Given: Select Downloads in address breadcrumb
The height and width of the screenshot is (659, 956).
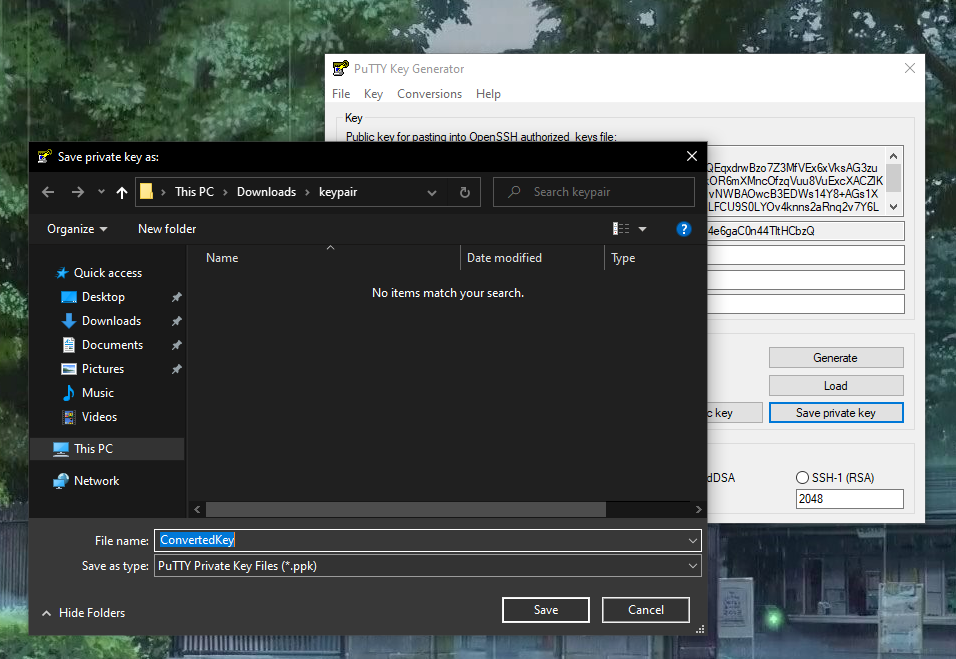Looking at the screenshot, I should click(266, 192).
